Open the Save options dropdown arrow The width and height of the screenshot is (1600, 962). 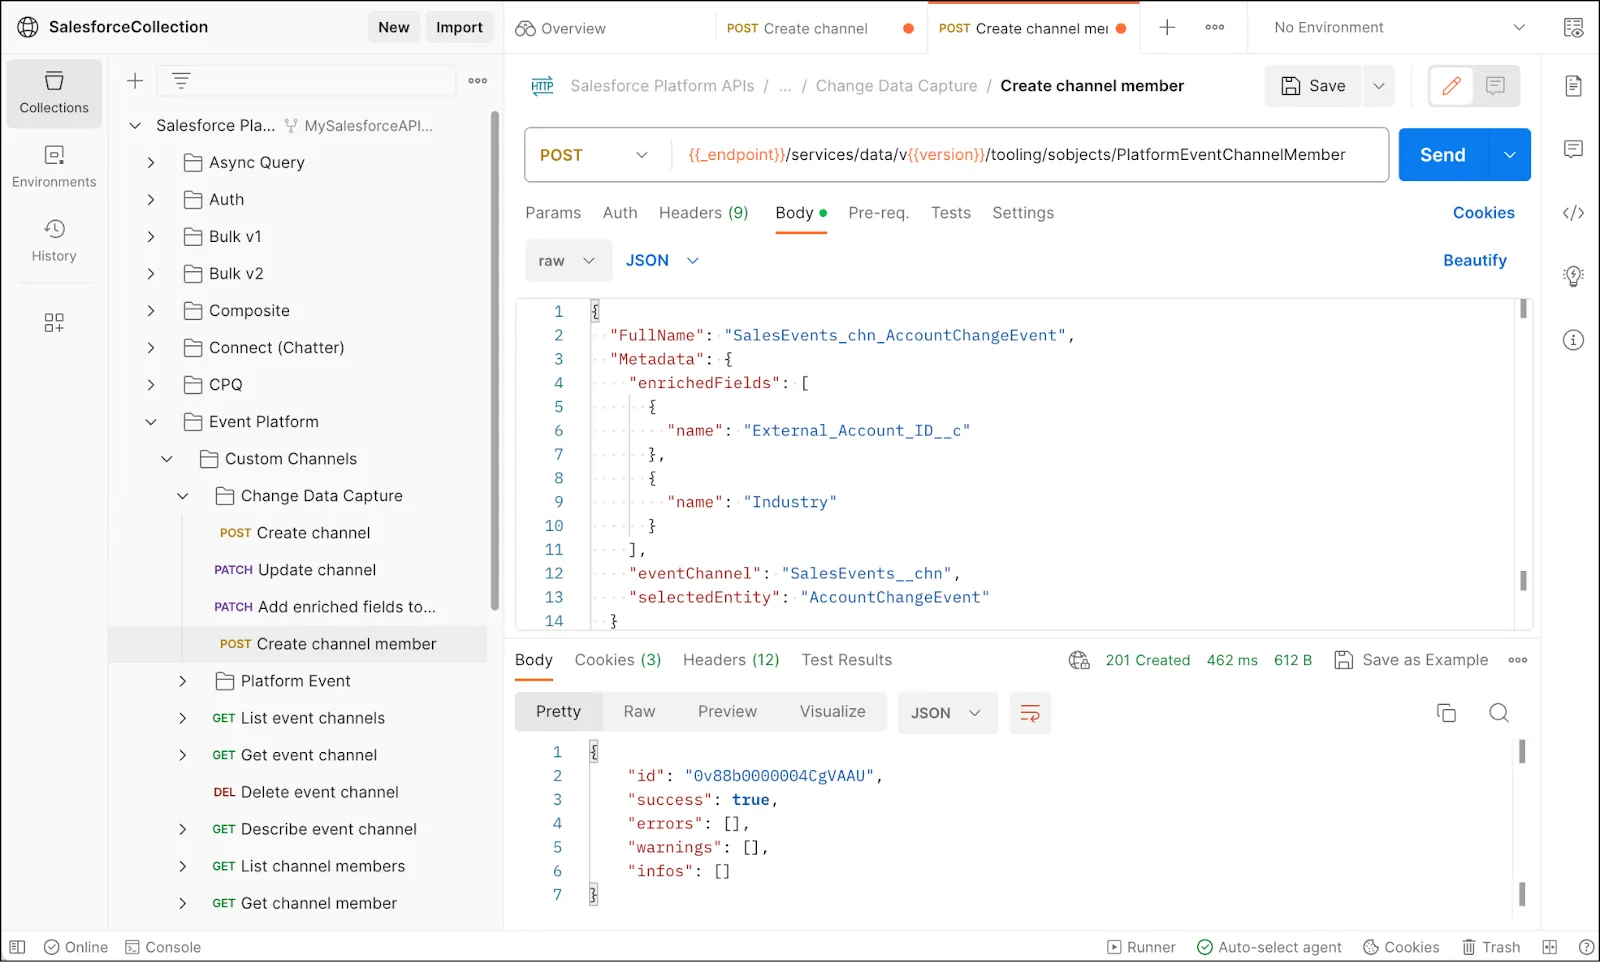click(1379, 86)
